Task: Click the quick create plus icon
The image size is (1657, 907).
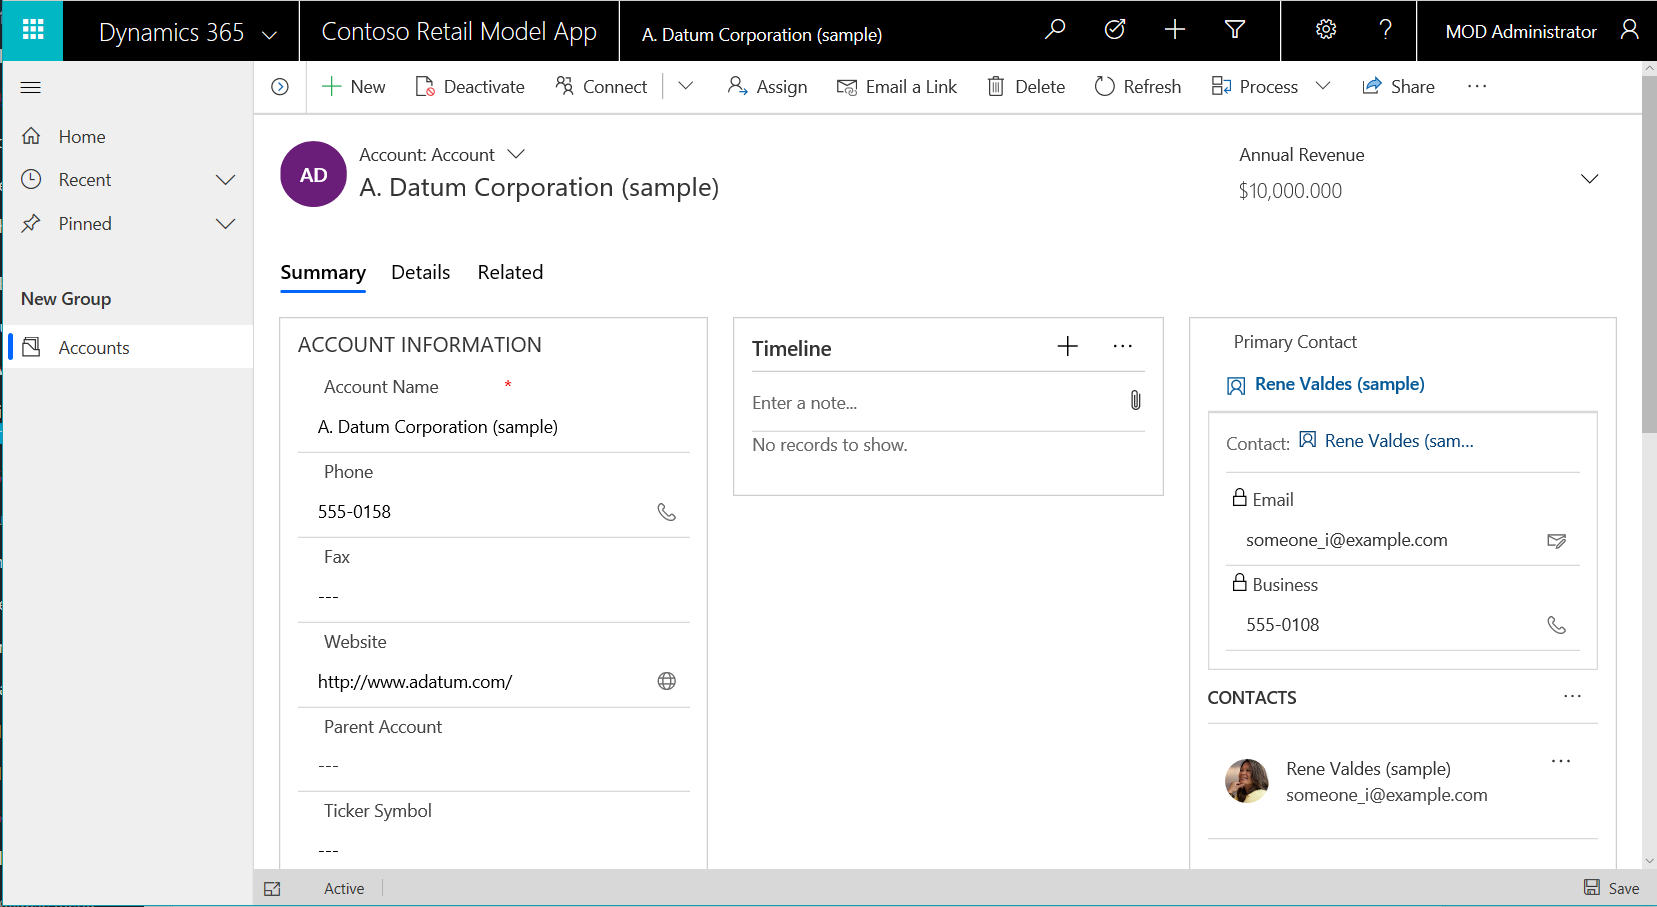Action: (1175, 30)
